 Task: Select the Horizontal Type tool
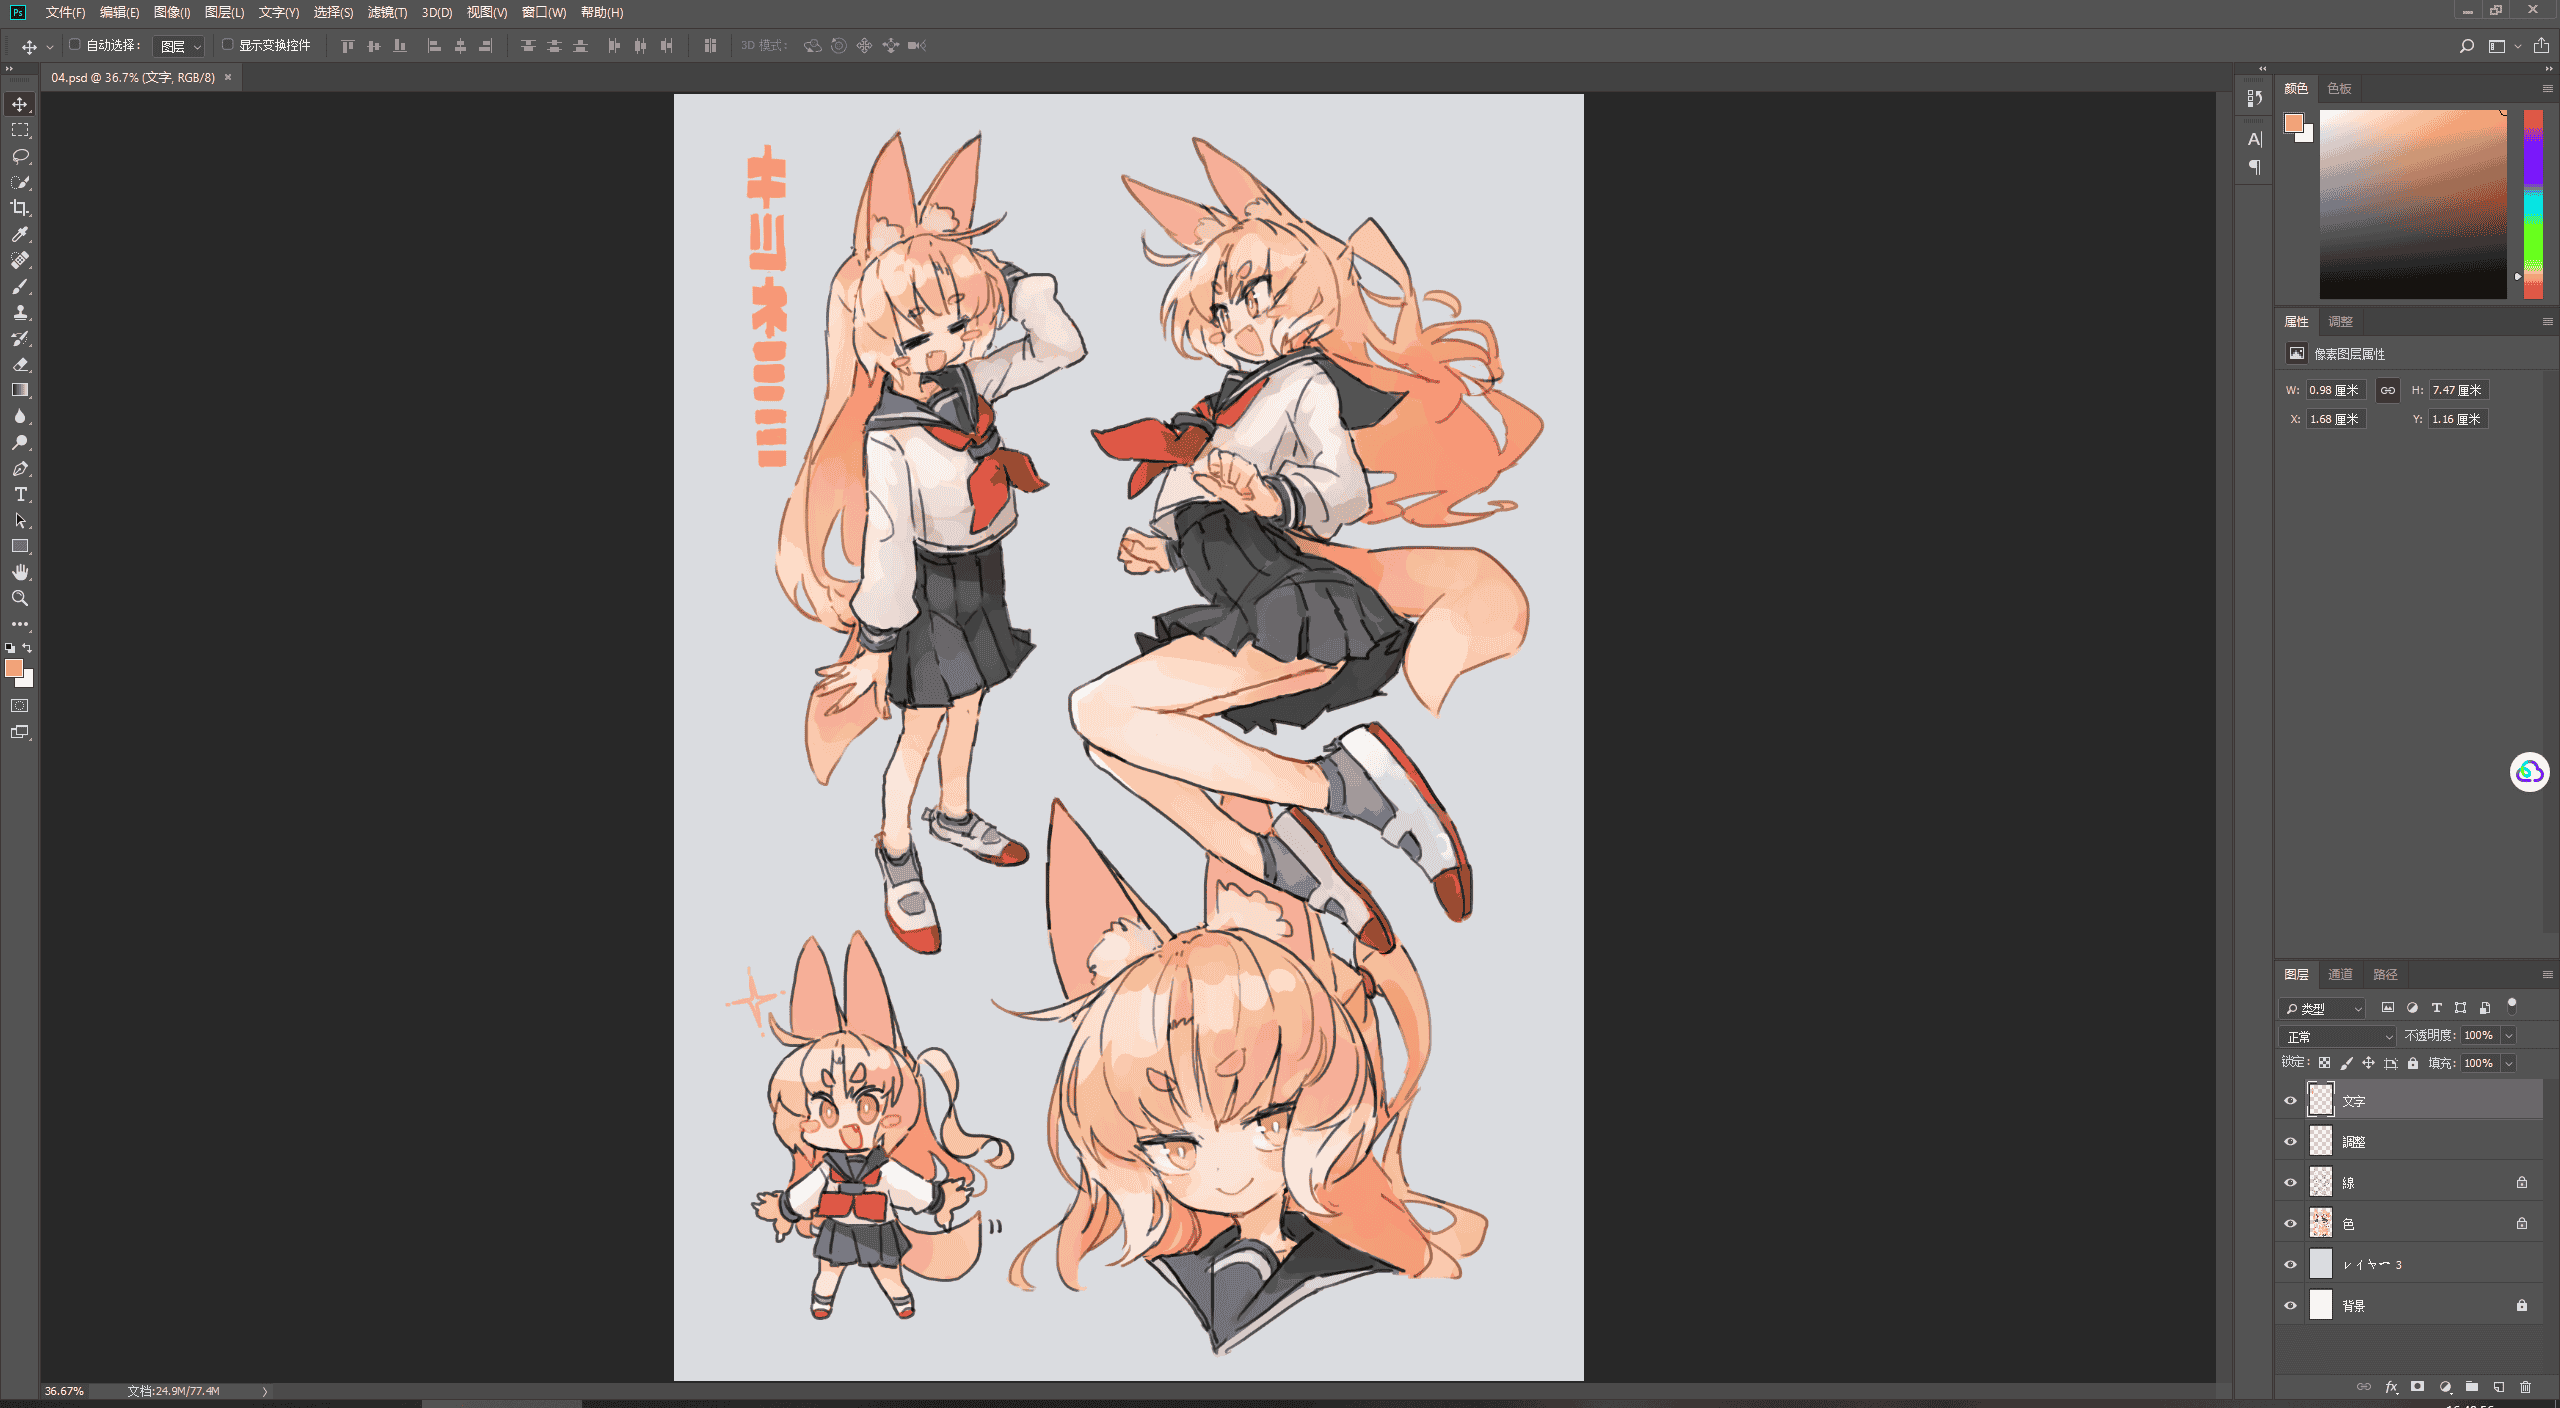click(x=20, y=494)
